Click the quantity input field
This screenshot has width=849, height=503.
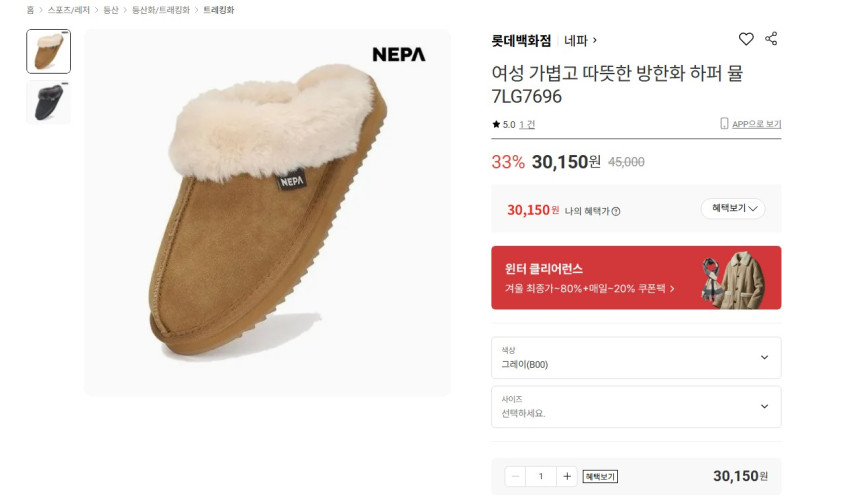click(541, 476)
